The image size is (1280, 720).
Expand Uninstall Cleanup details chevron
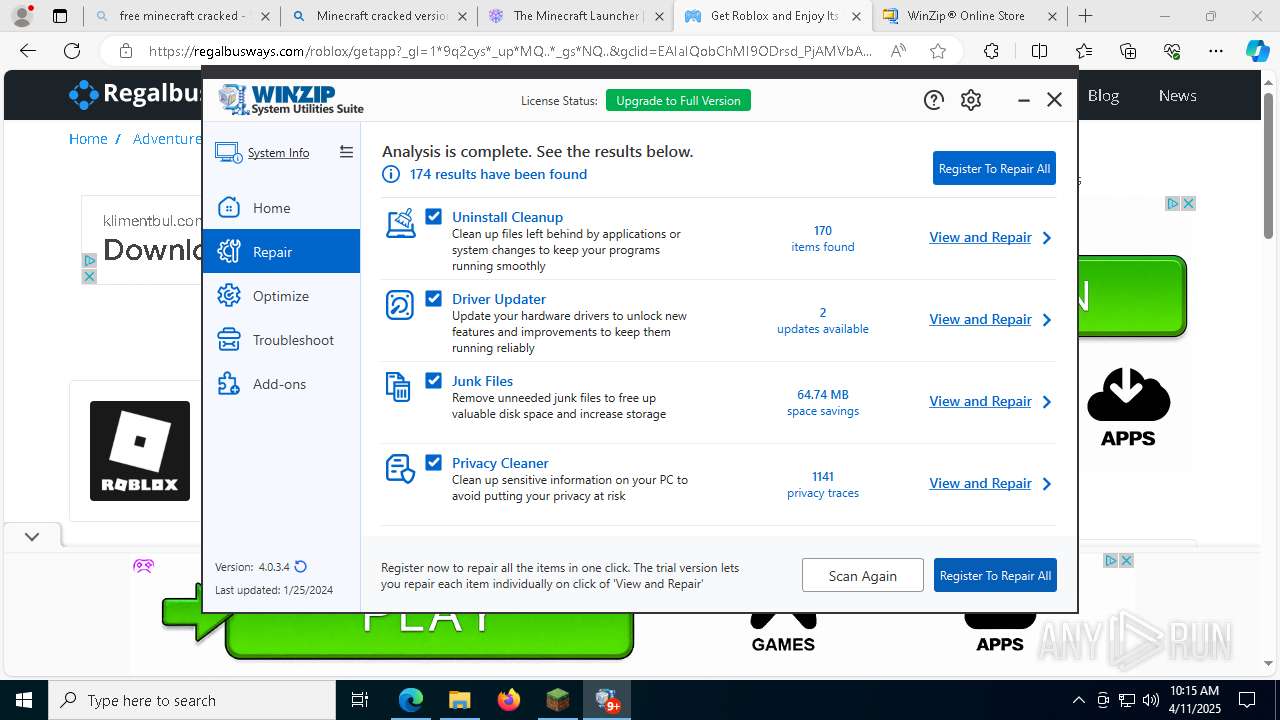1047,238
